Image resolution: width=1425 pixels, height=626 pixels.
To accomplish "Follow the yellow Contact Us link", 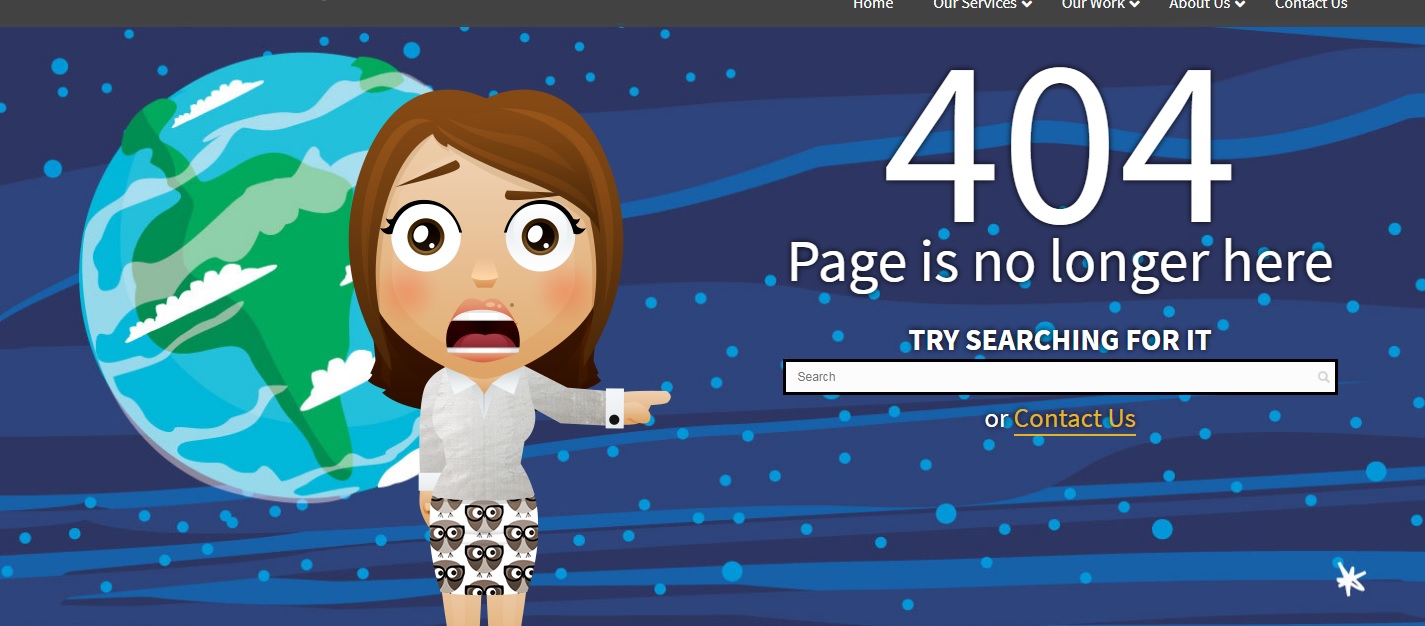I will coord(1075,418).
